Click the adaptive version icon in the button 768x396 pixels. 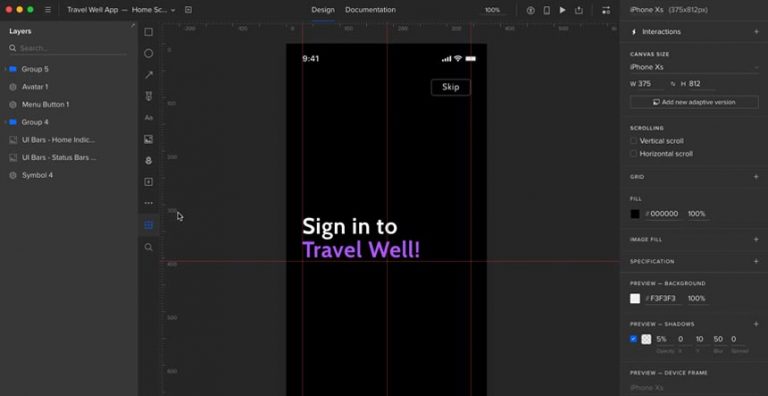[x=656, y=102]
